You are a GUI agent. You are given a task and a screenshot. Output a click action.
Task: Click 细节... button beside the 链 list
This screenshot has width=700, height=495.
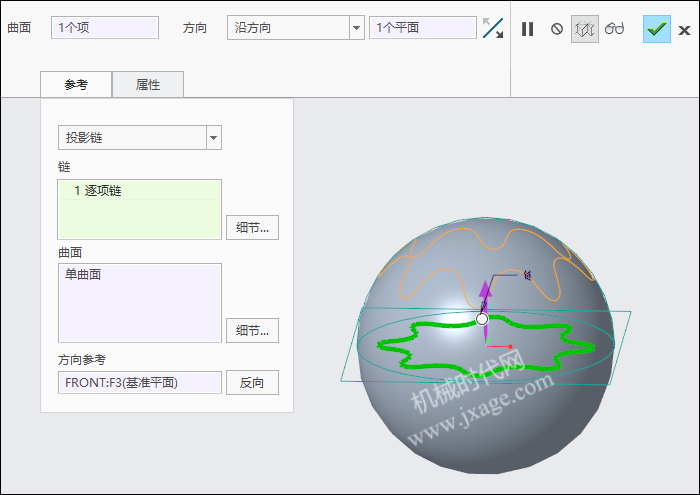252,228
